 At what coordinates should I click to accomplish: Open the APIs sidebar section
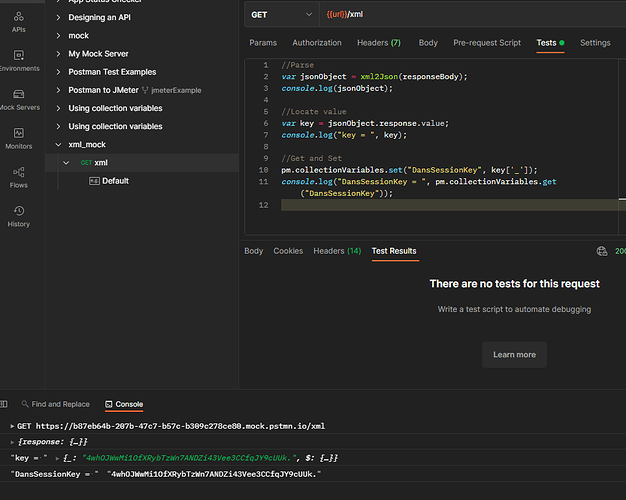[18, 22]
